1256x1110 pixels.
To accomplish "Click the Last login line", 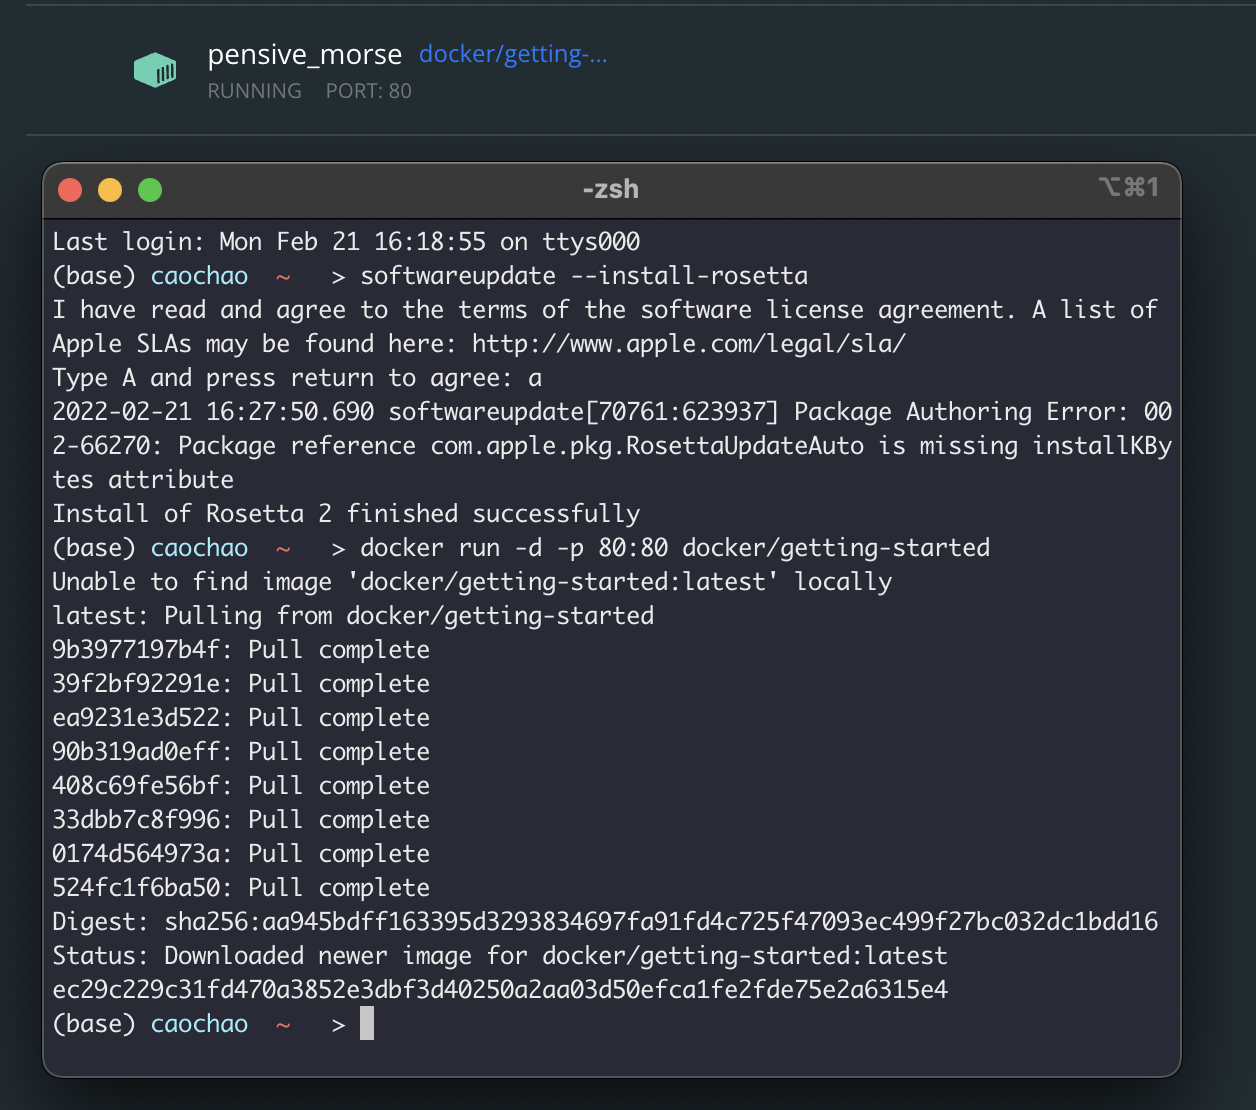I will [346, 242].
